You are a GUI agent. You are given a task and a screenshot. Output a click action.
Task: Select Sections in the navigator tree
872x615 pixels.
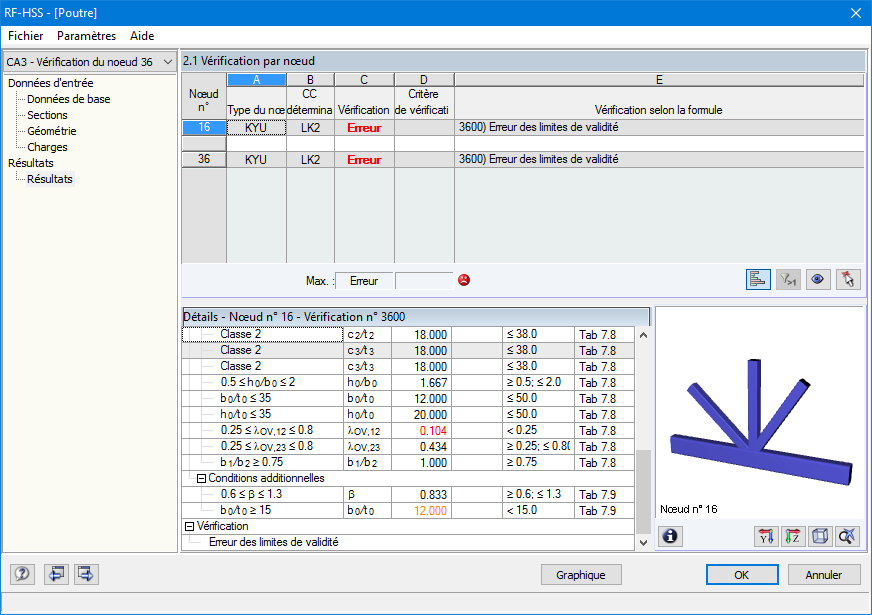tap(47, 115)
